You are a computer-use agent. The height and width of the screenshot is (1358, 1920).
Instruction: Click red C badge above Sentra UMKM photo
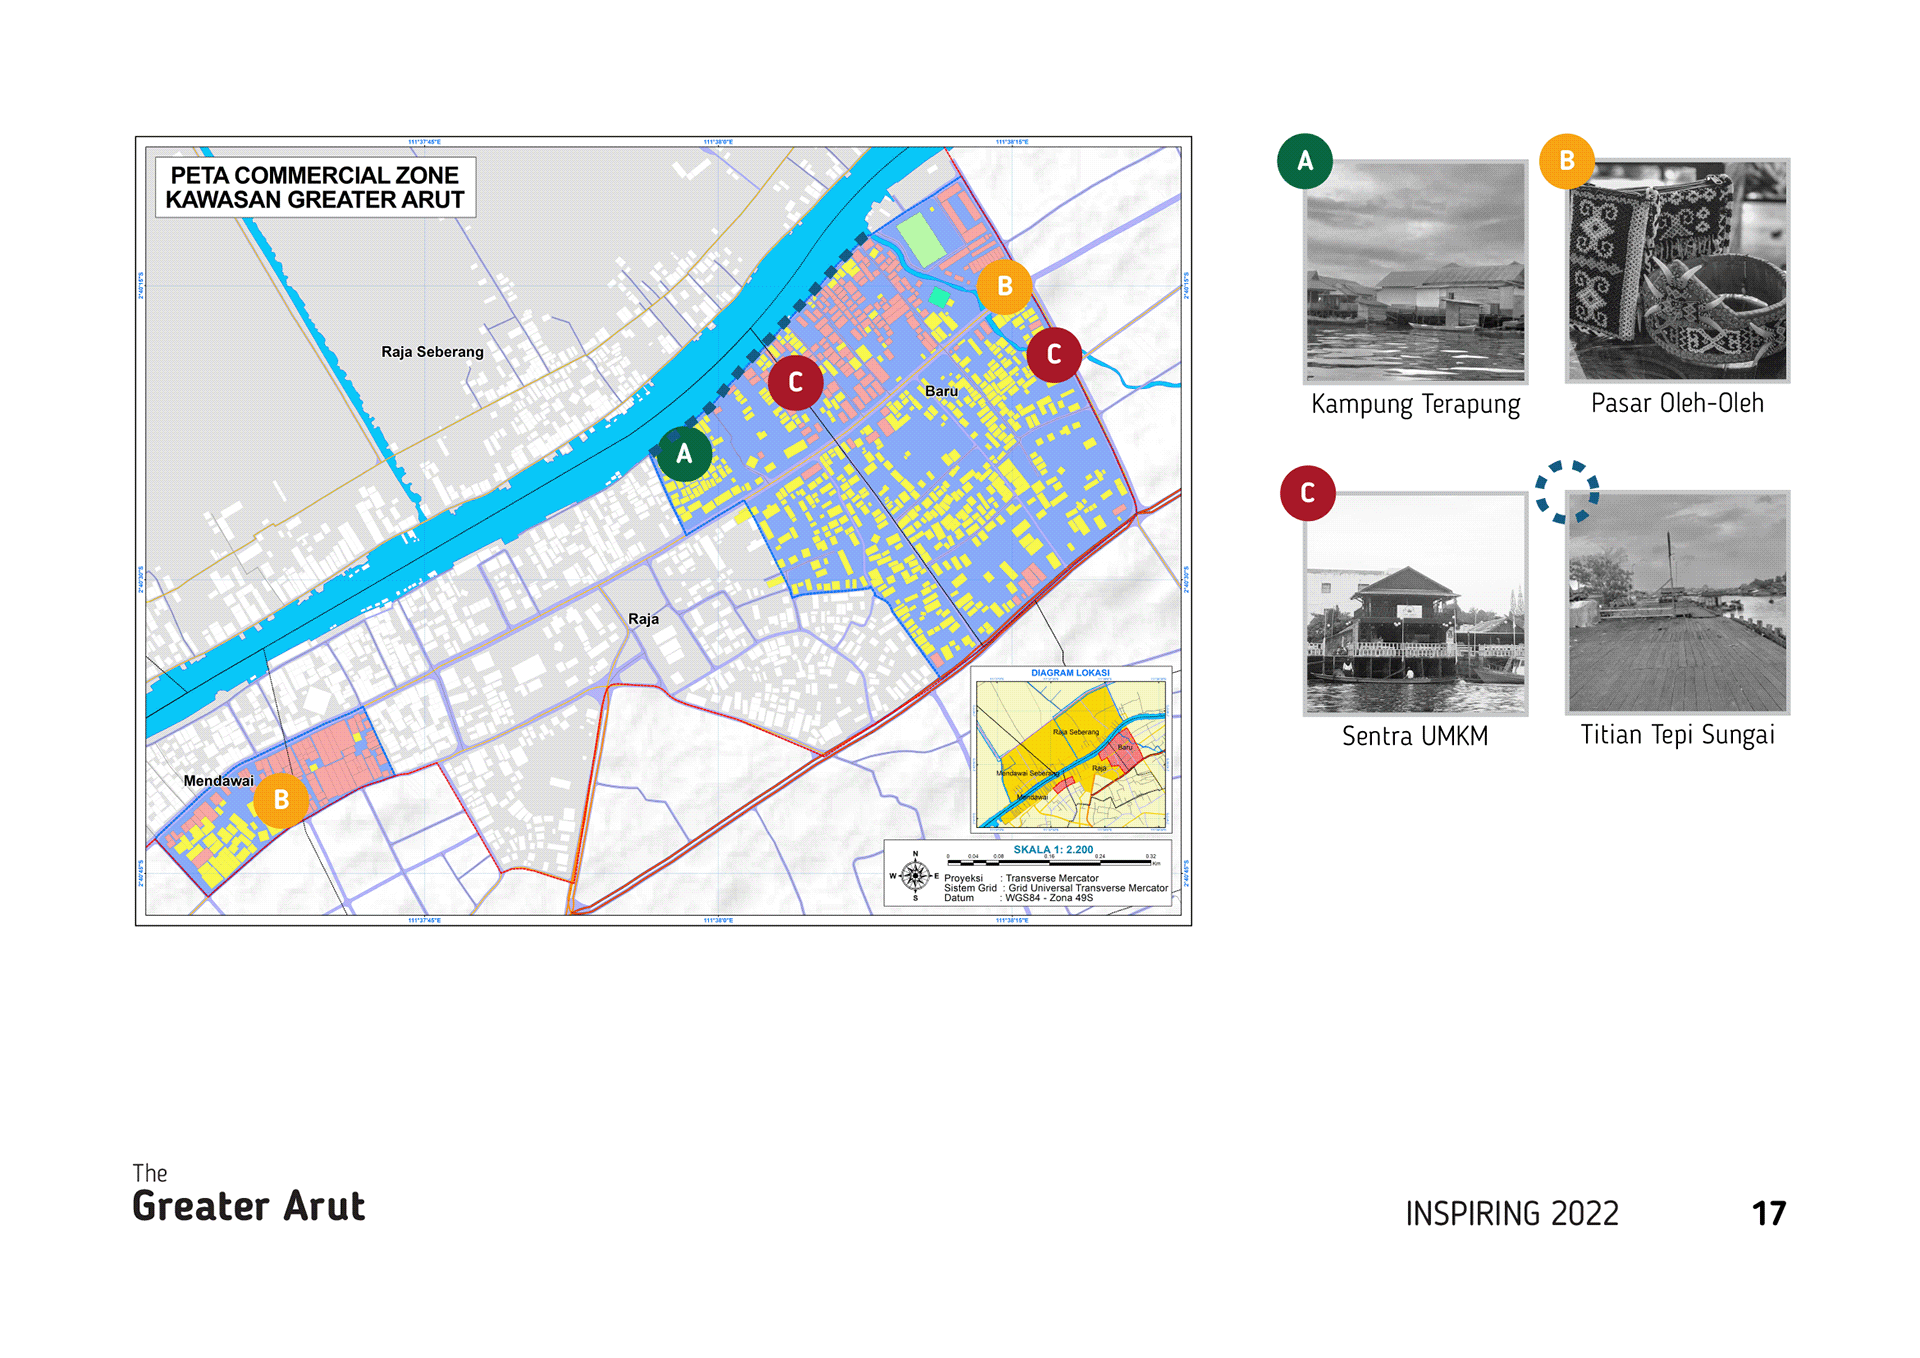[x=1307, y=493]
